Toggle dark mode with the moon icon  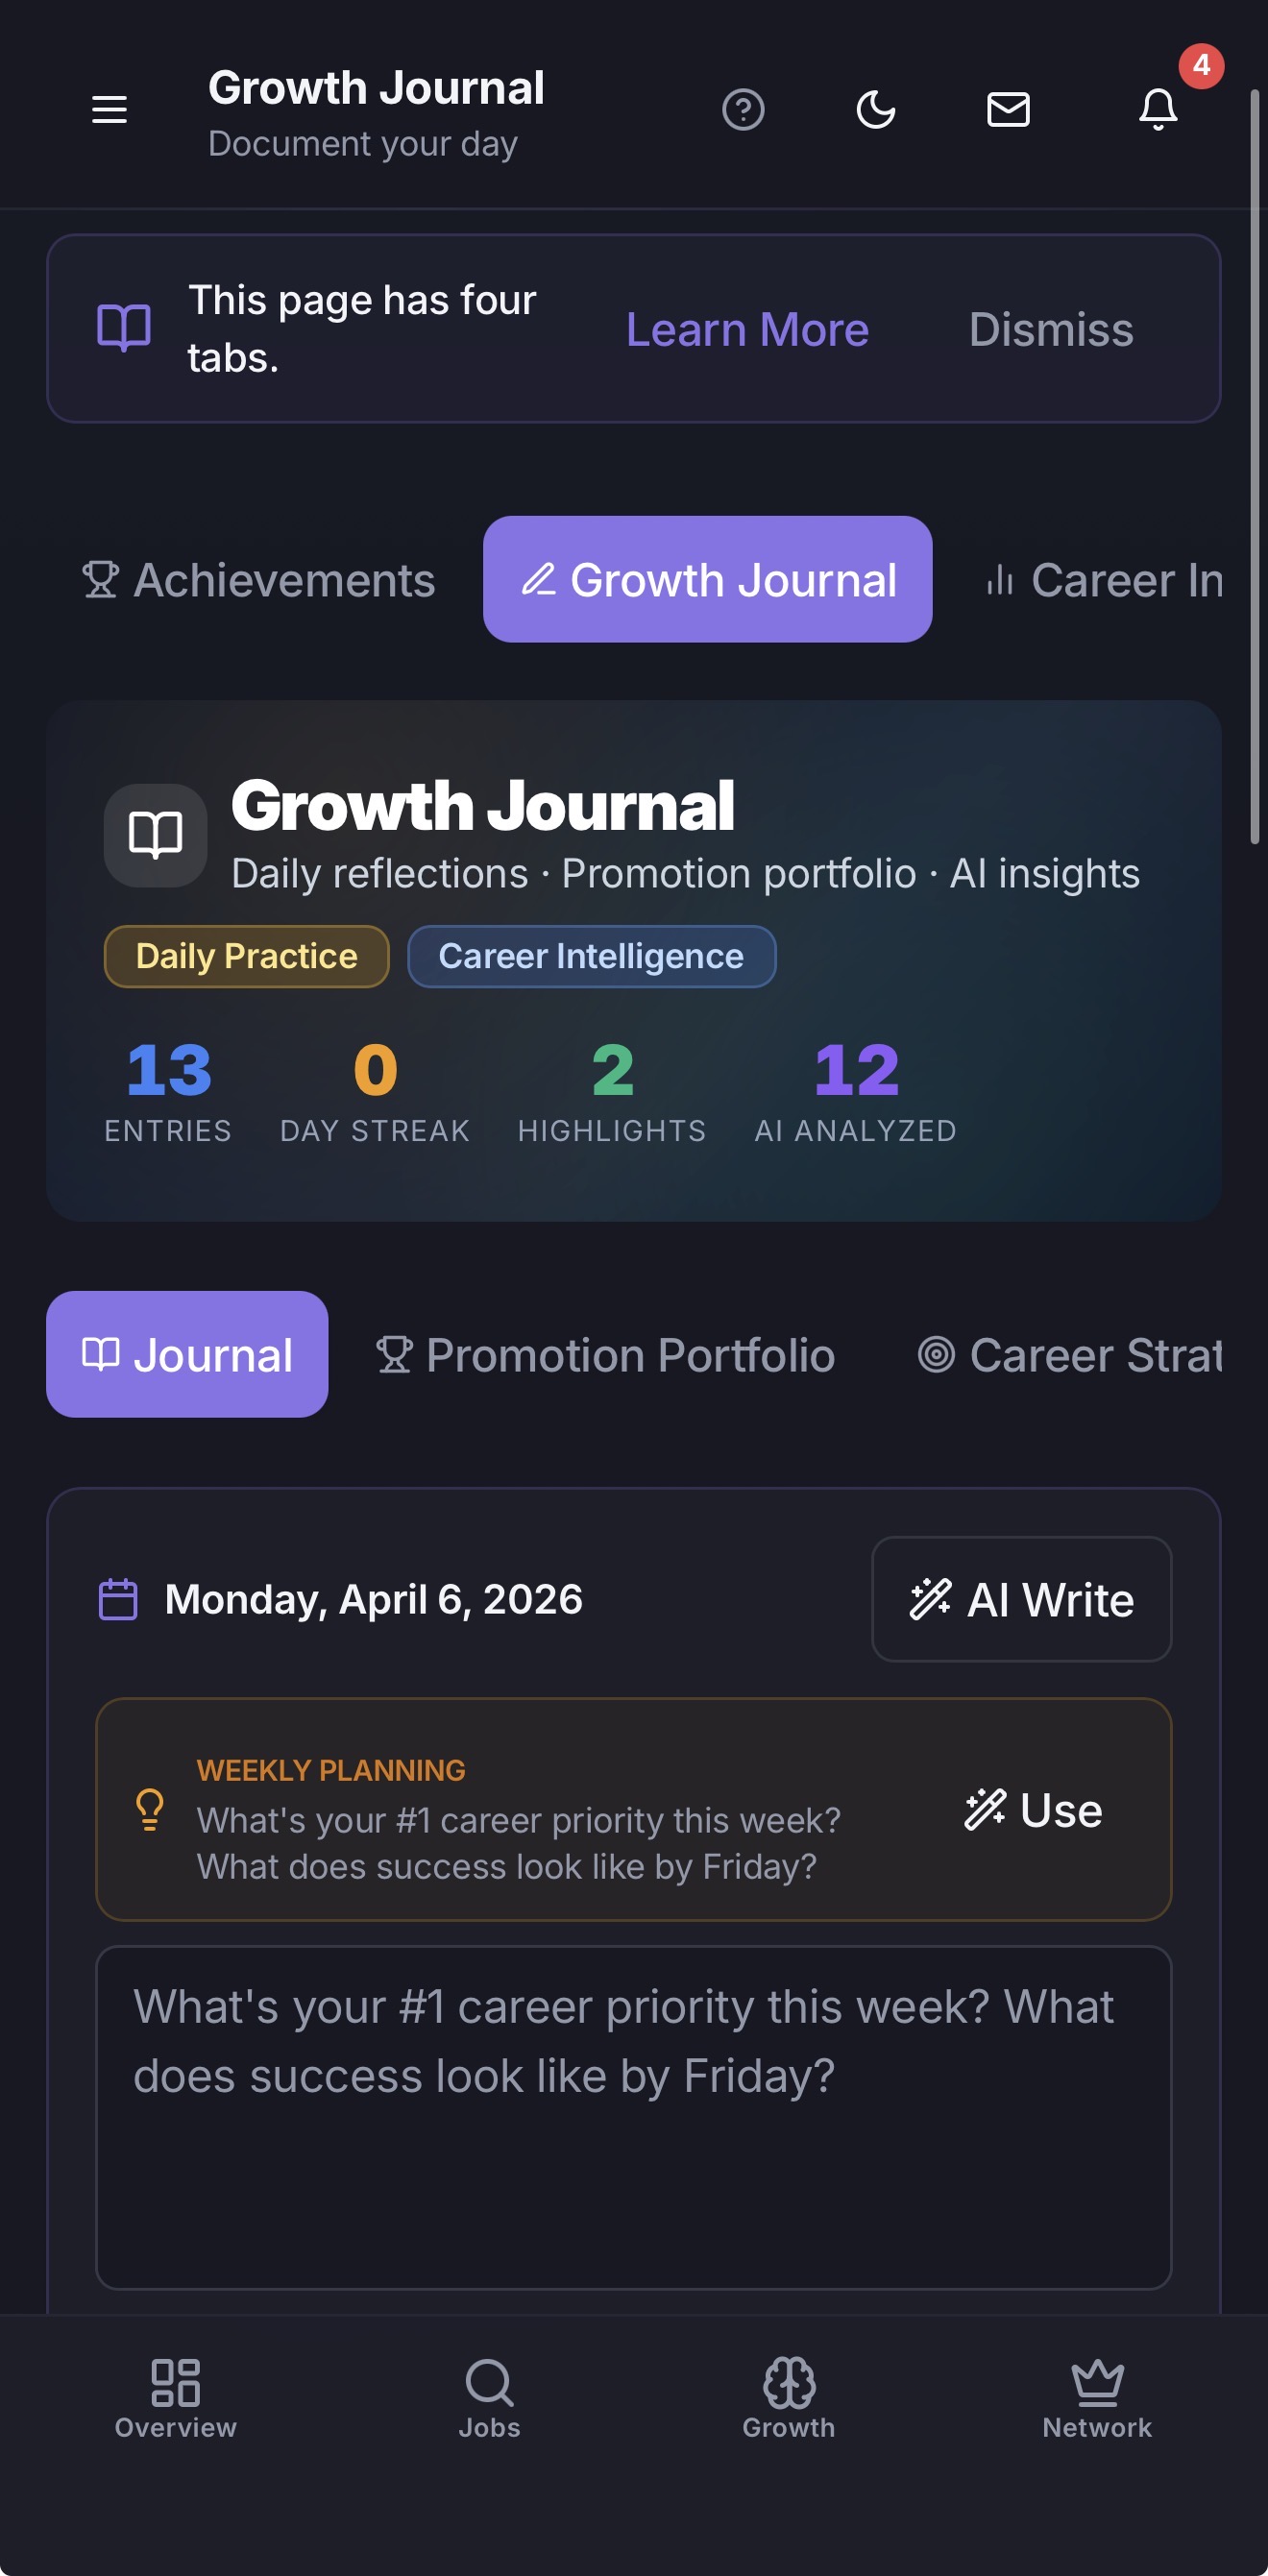pos(875,110)
